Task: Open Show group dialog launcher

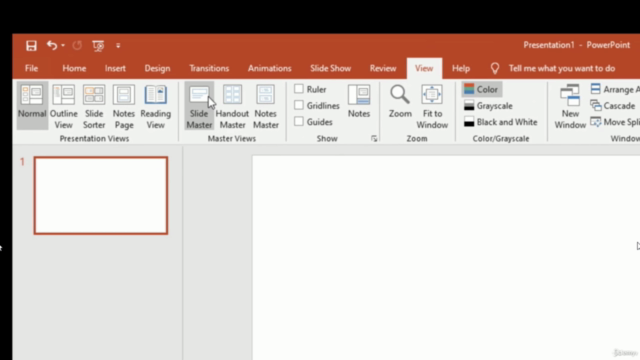Action: pos(374,139)
